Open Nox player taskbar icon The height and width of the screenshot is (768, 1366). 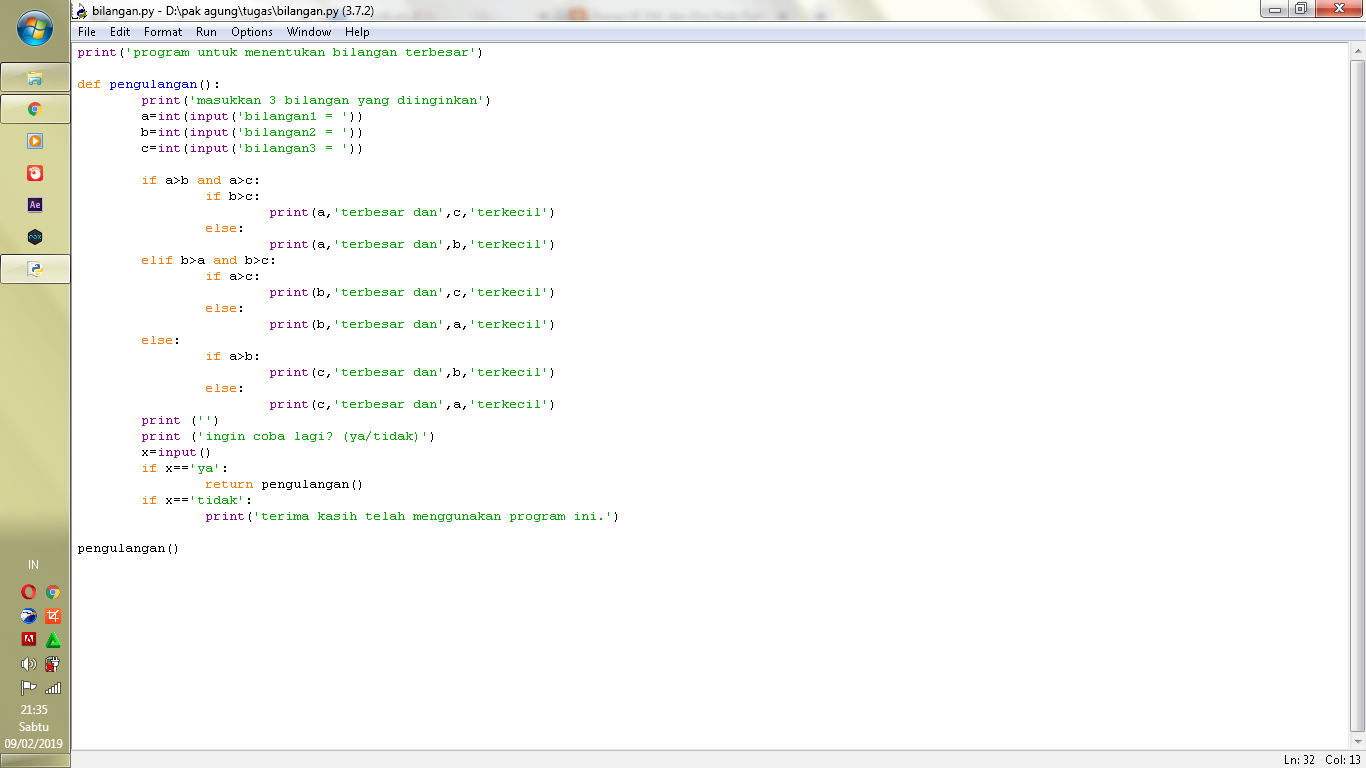coord(35,237)
